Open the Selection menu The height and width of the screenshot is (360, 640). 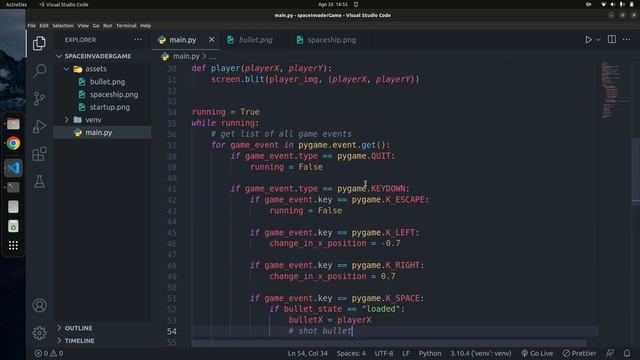tap(63, 25)
